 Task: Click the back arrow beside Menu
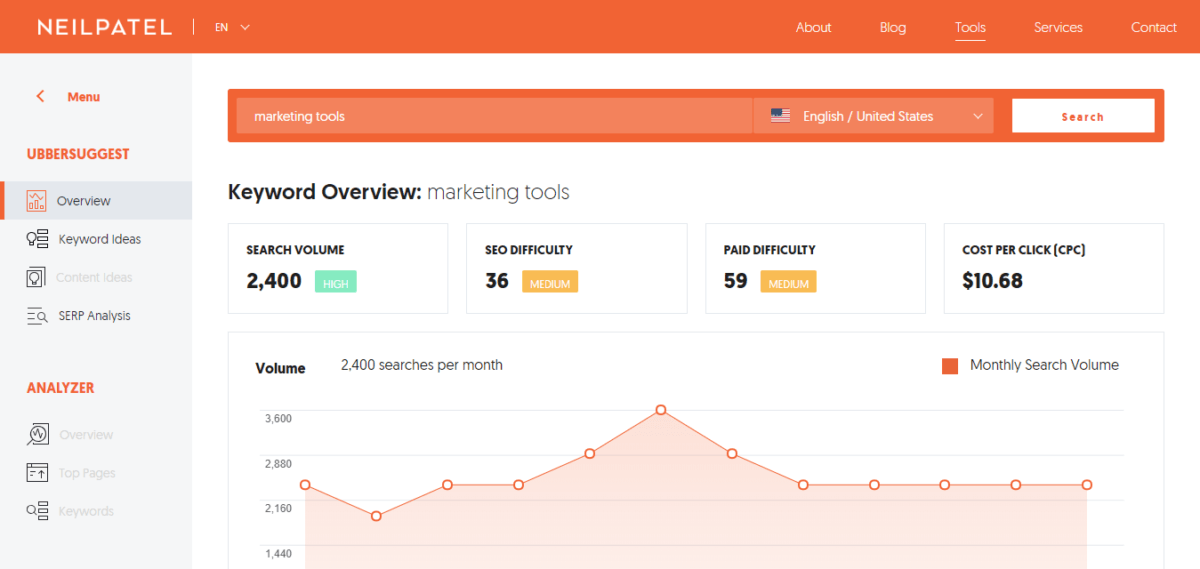point(40,97)
